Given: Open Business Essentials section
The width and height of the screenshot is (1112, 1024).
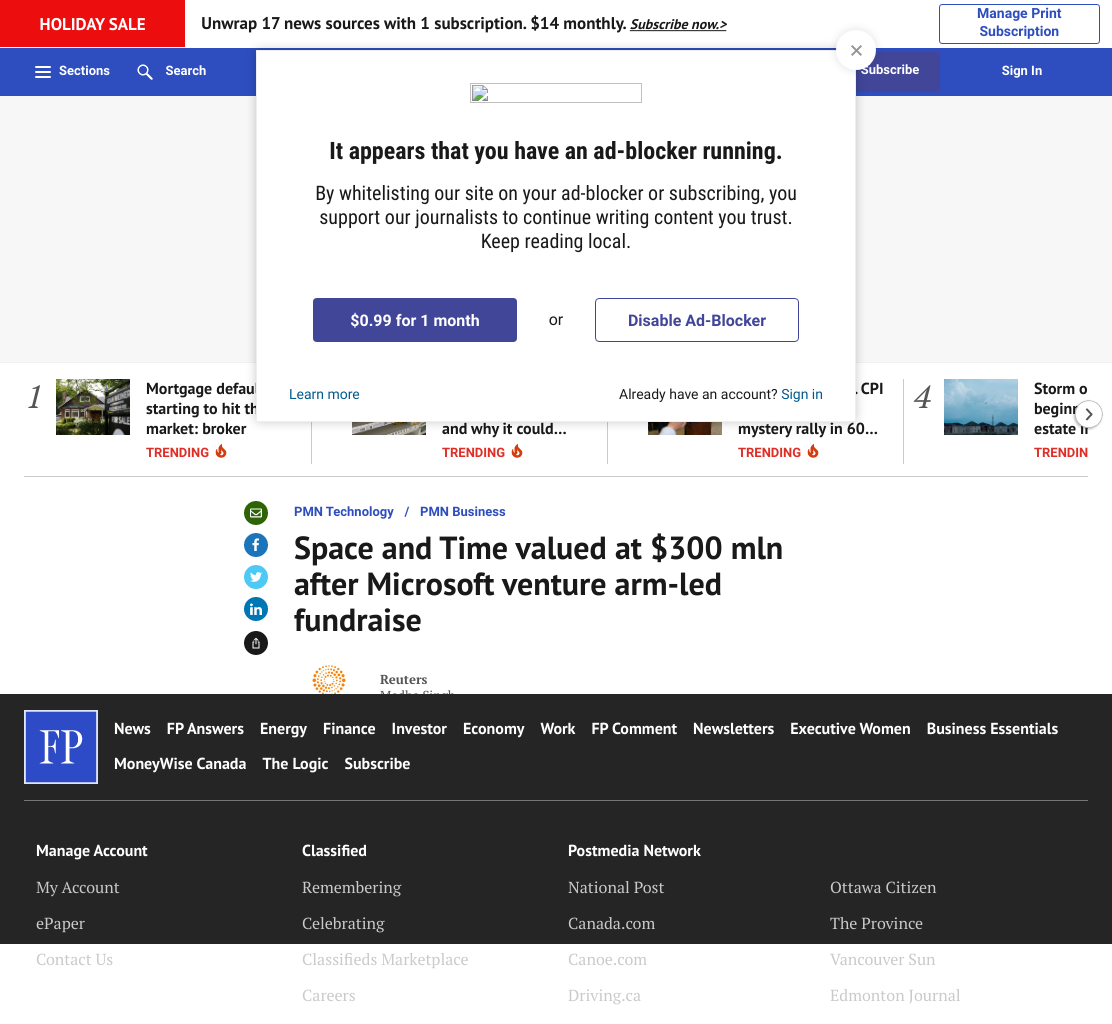Looking at the screenshot, I should coord(992,729).
